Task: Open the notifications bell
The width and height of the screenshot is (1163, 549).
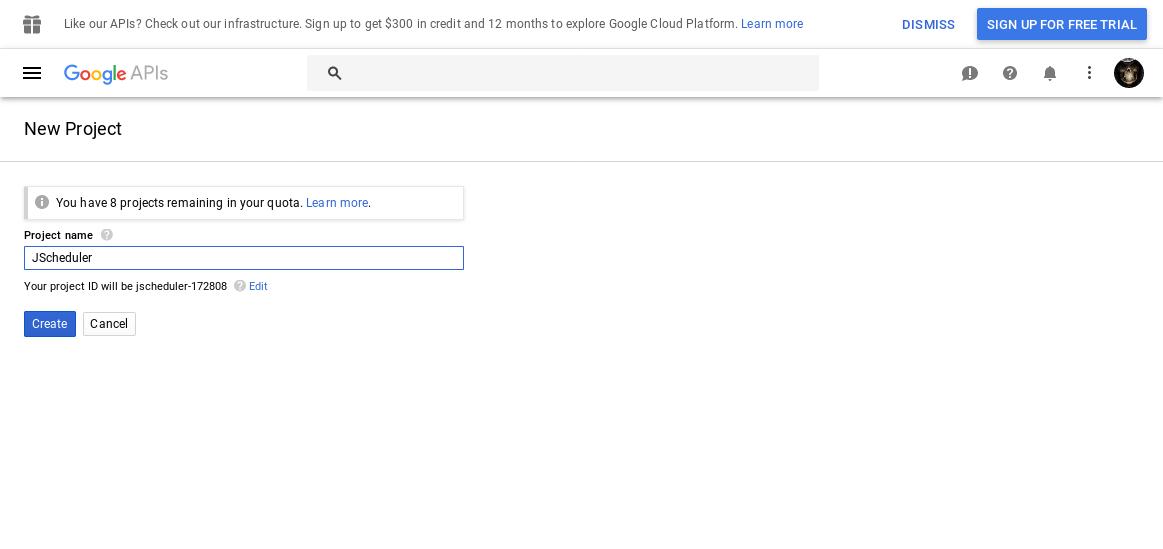Action: (x=1050, y=73)
